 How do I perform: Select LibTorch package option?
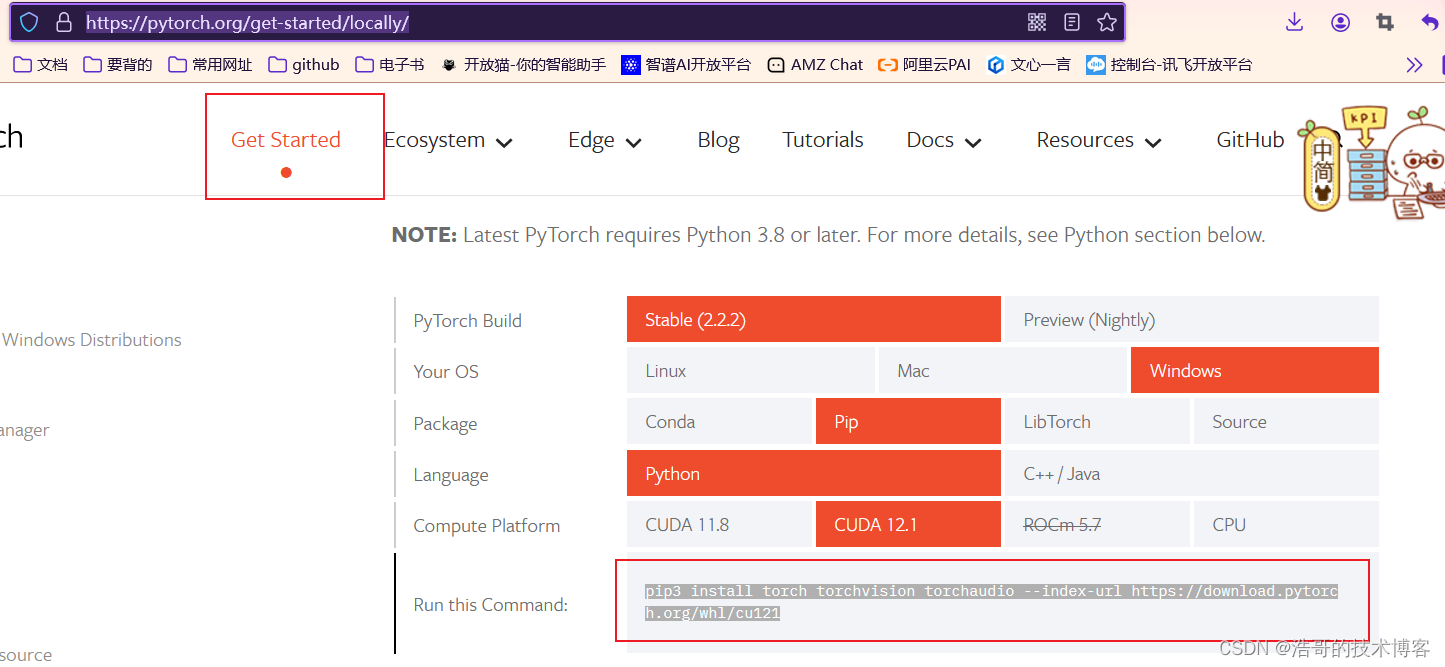1097,421
